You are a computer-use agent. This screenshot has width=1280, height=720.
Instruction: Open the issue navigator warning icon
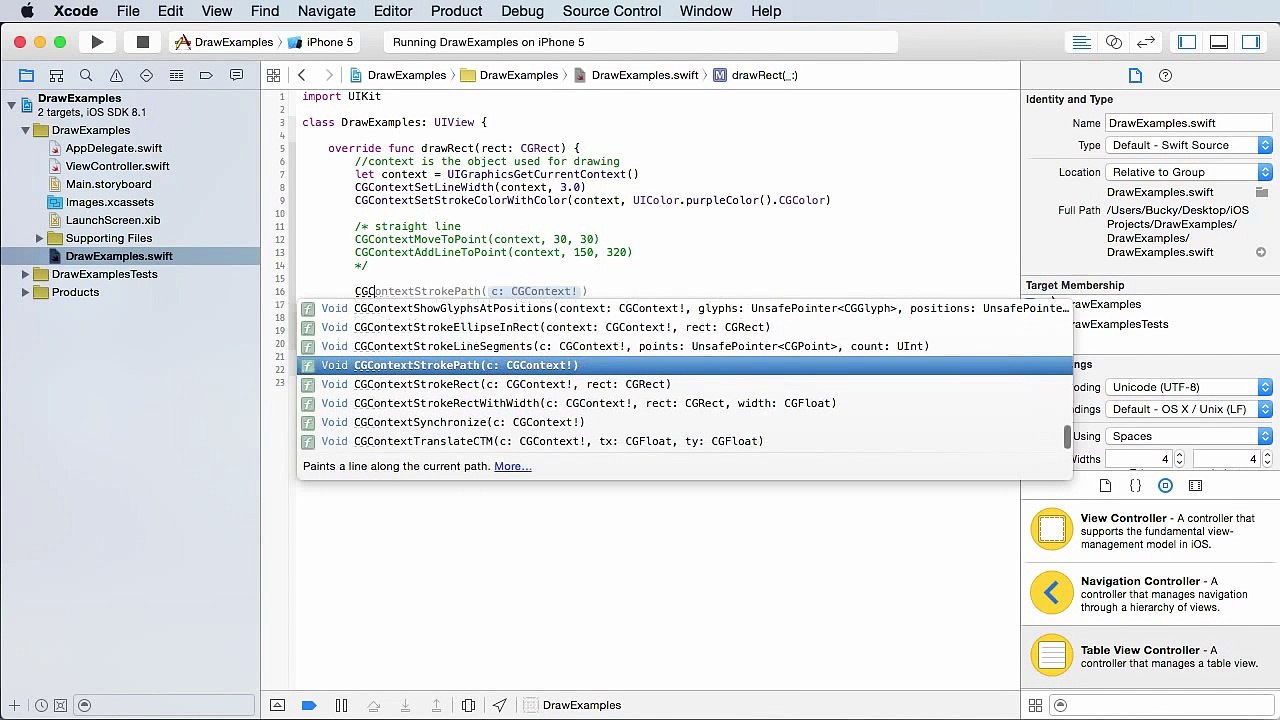coord(116,75)
